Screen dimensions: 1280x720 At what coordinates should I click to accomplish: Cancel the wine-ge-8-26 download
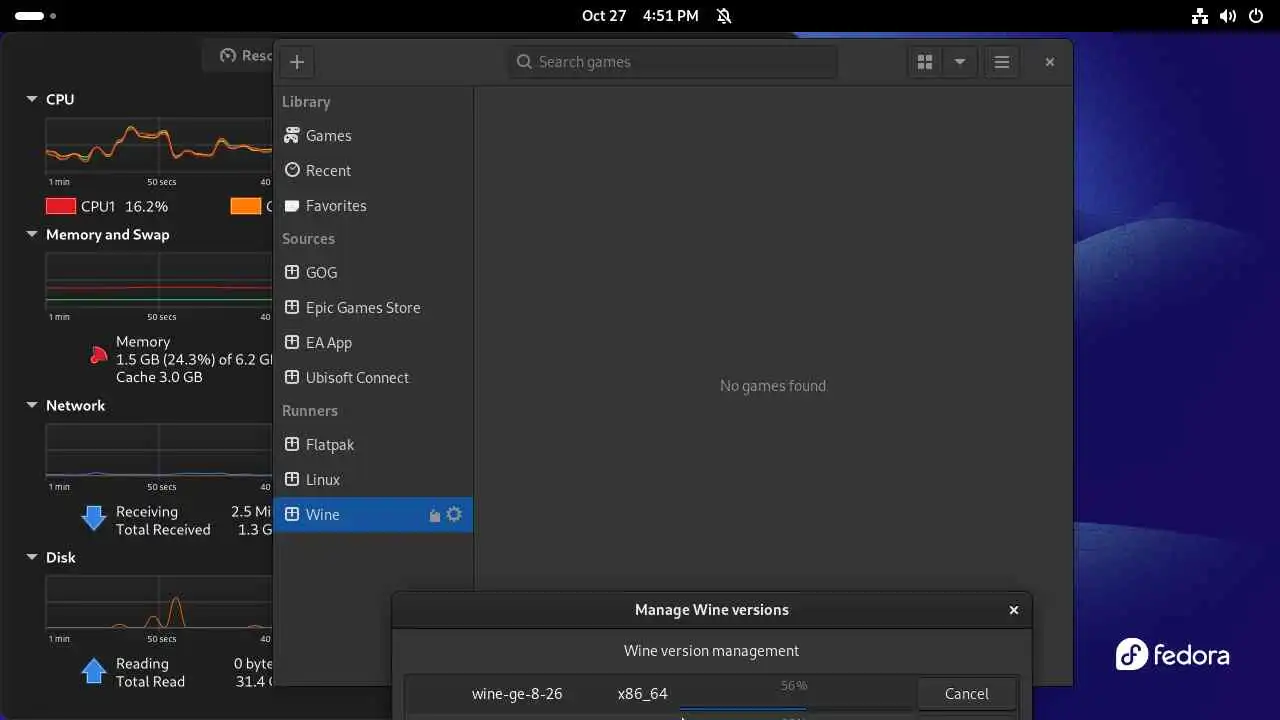tap(967, 694)
